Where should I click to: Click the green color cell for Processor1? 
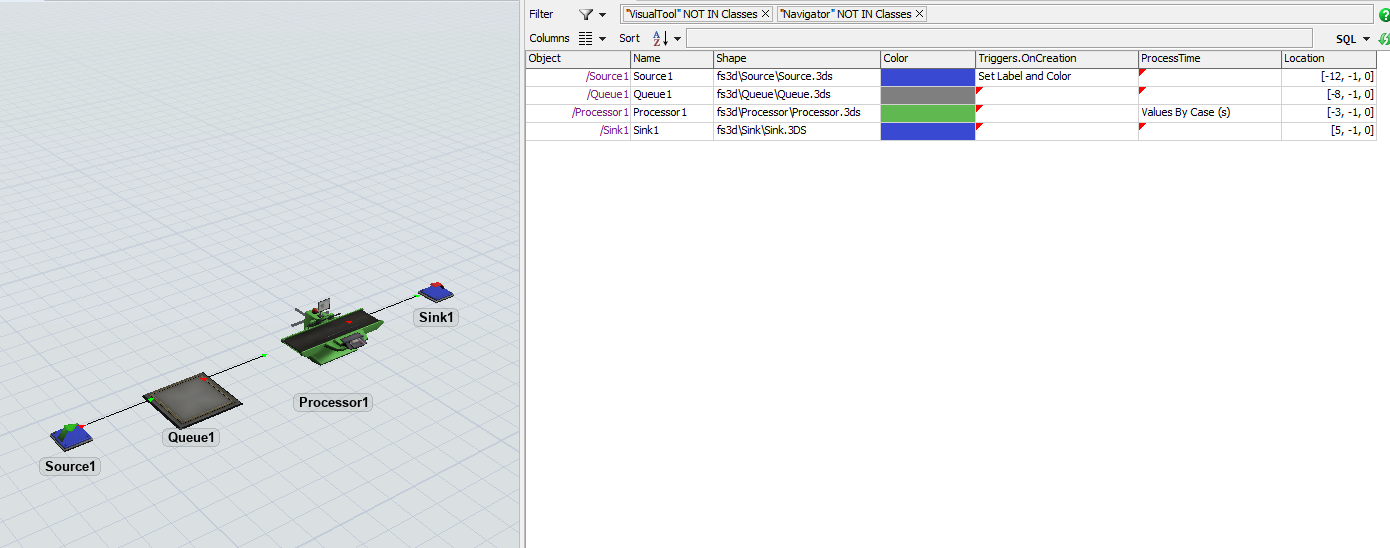tap(927, 113)
